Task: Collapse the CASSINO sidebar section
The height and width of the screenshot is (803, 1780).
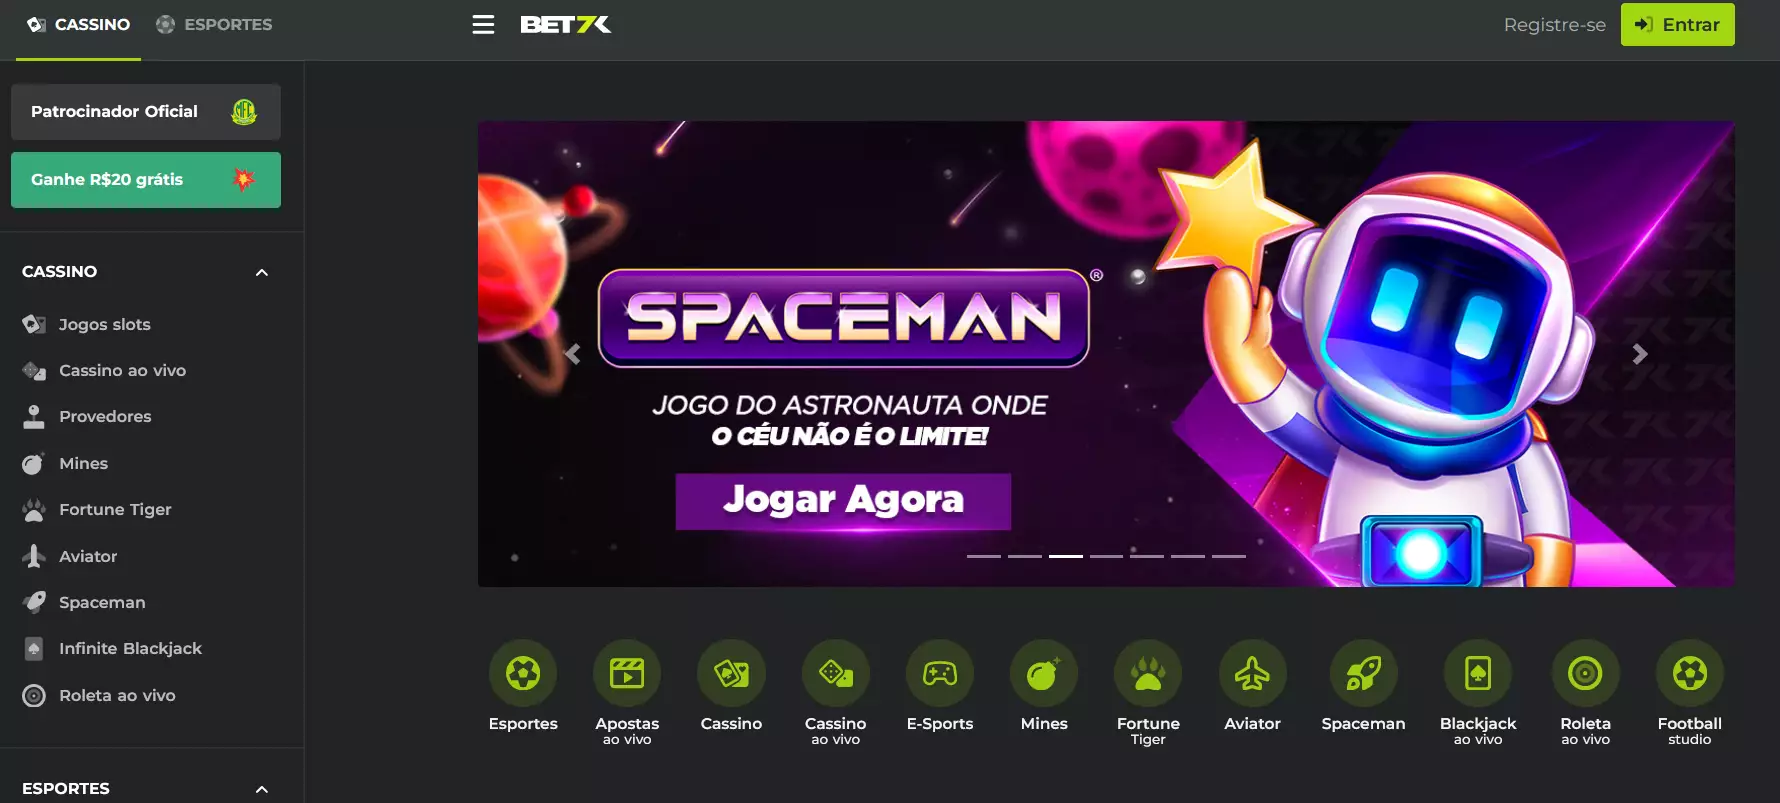Action: 262,272
